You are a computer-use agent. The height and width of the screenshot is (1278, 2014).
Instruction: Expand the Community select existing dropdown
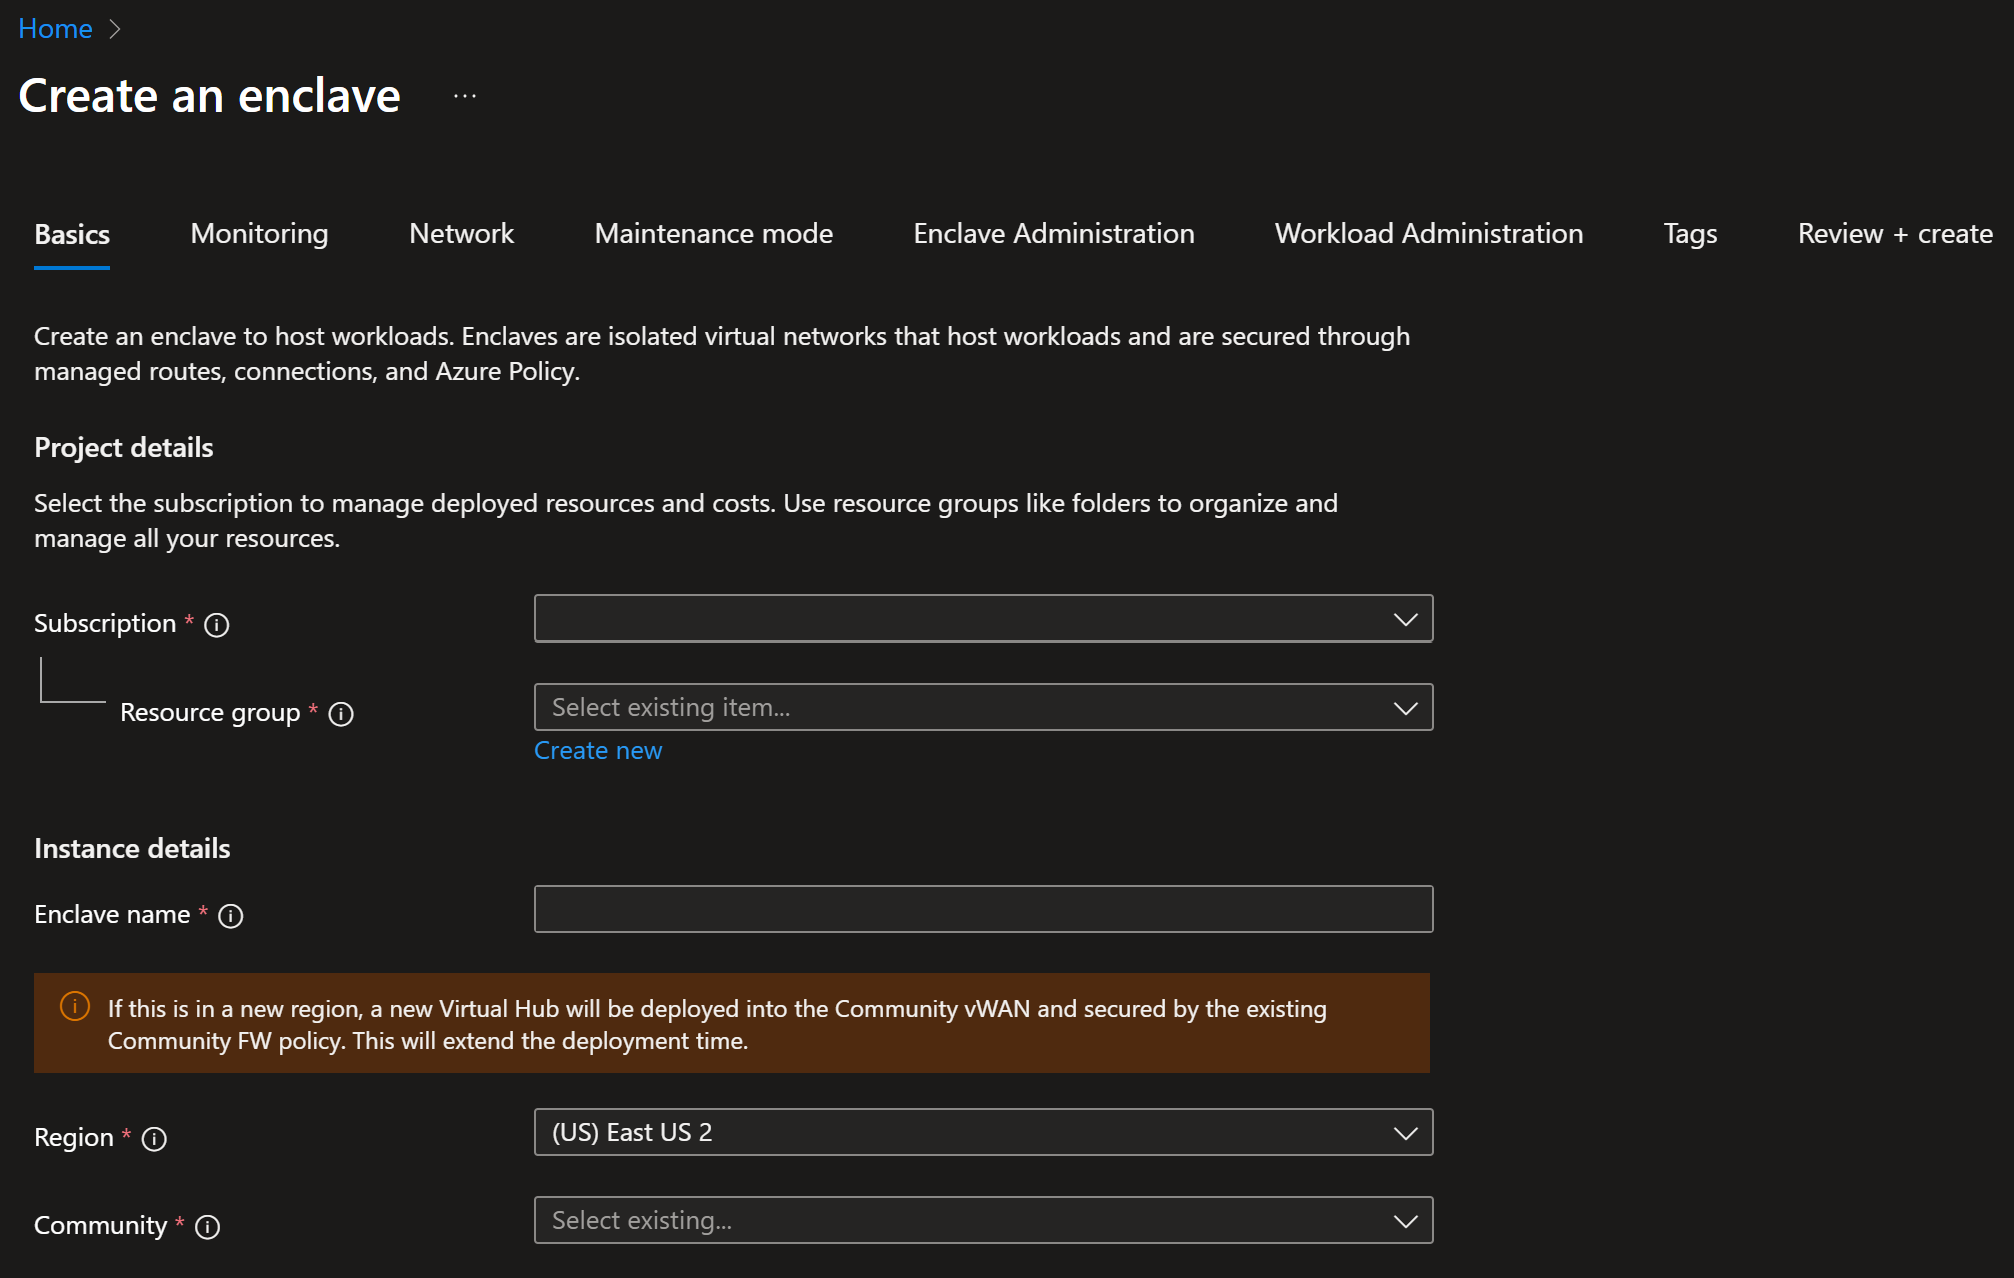click(983, 1220)
